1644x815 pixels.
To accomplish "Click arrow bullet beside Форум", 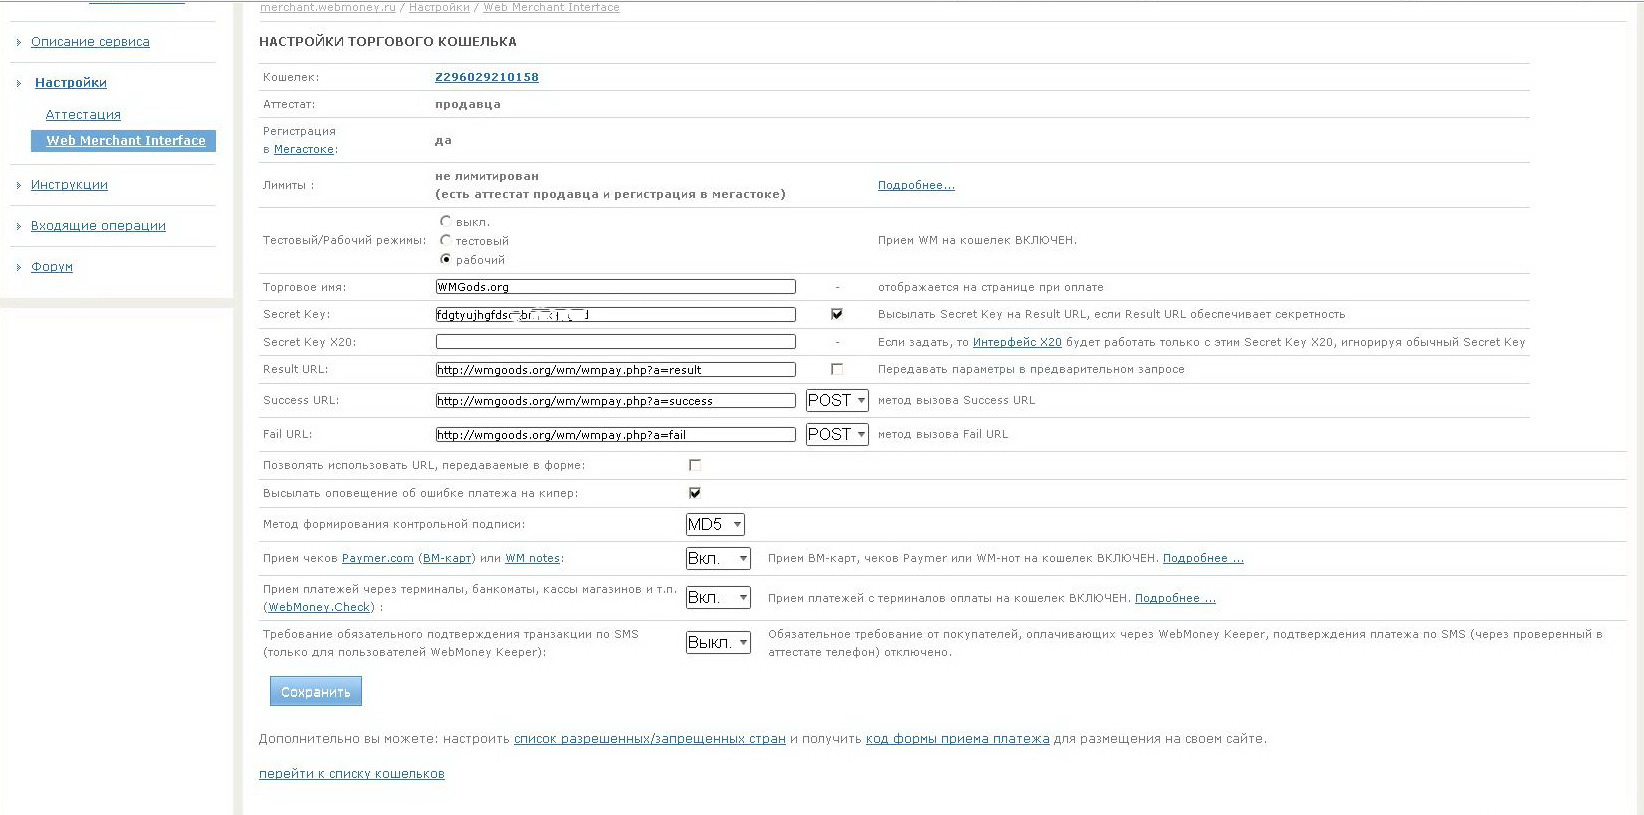I will coord(19,267).
